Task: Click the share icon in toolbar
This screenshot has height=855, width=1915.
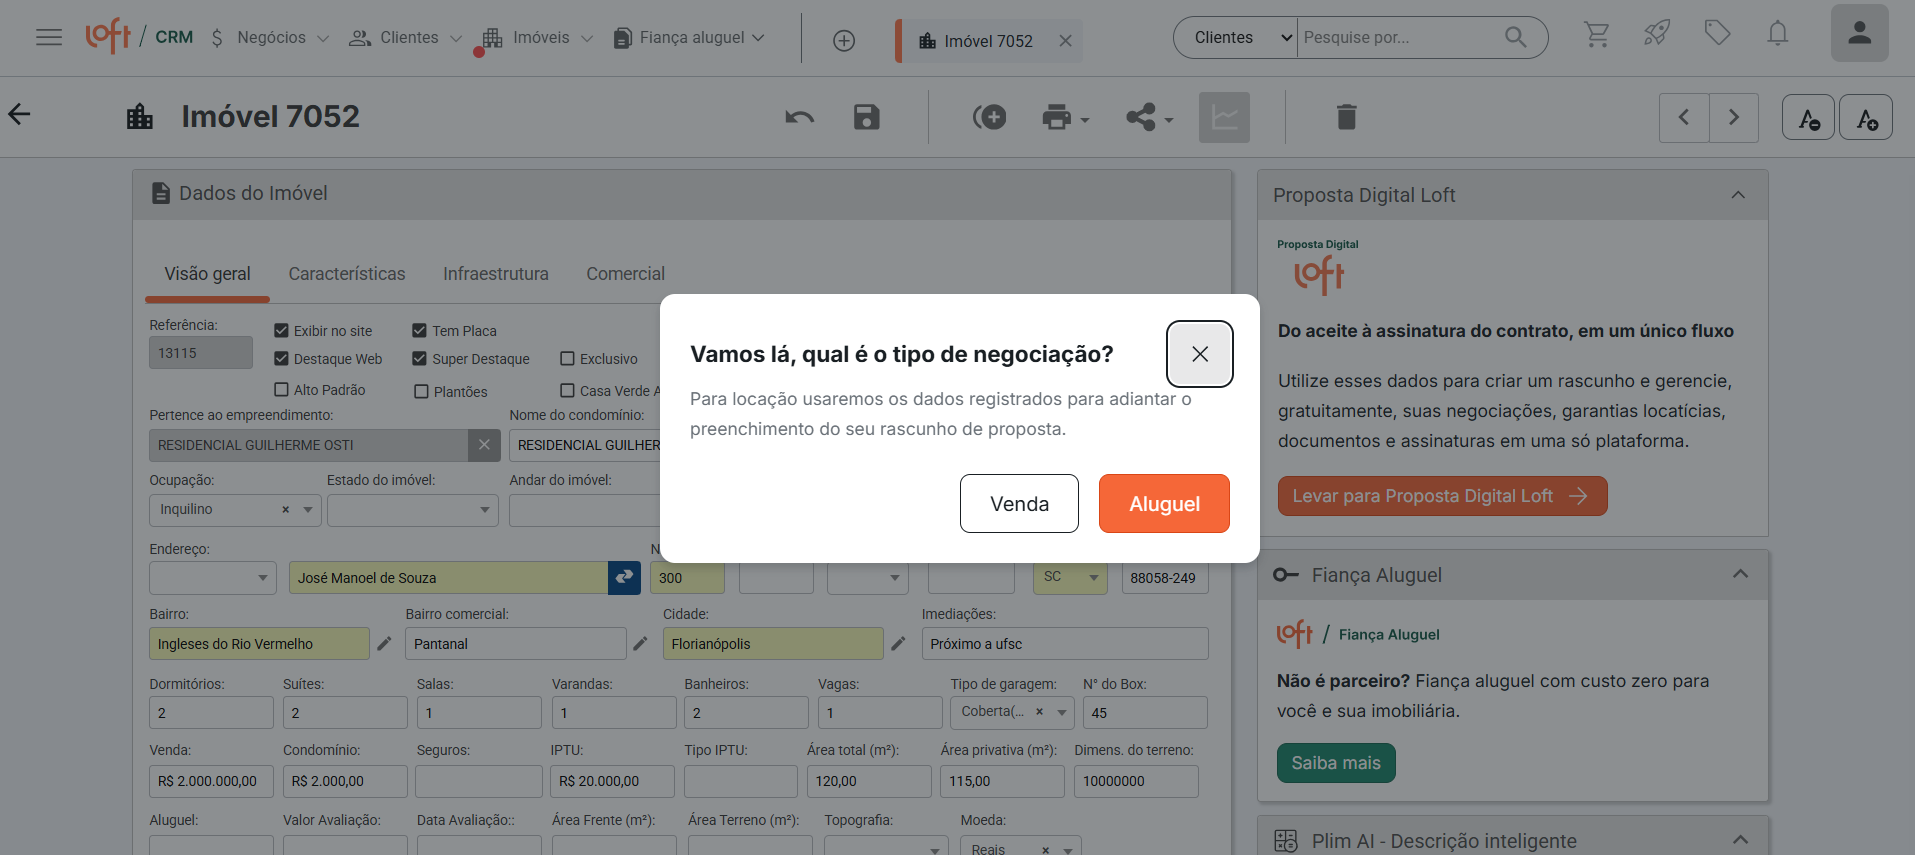Action: pyautogui.click(x=1148, y=117)
